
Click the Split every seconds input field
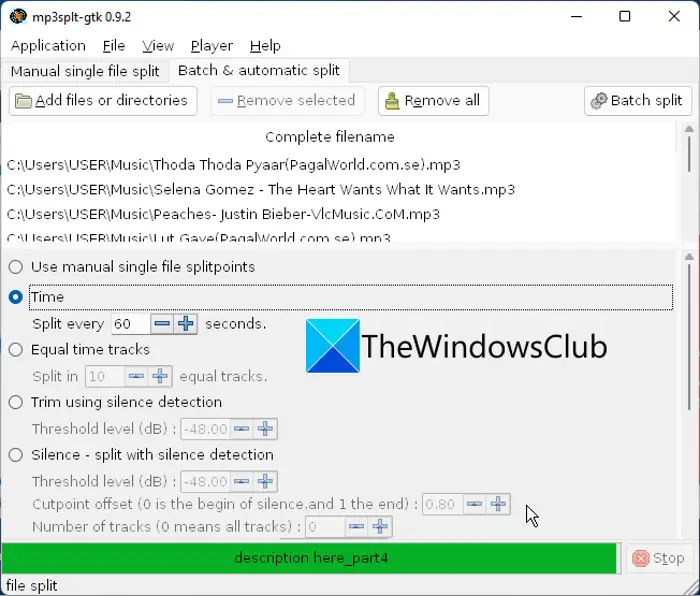tap(130, 324)
